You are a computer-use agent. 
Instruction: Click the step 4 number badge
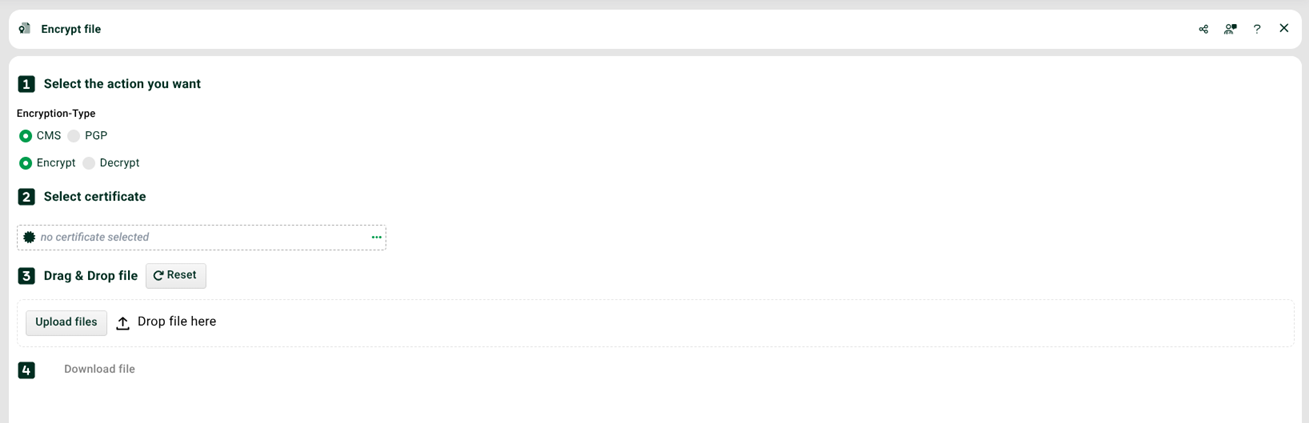(26, 370)
